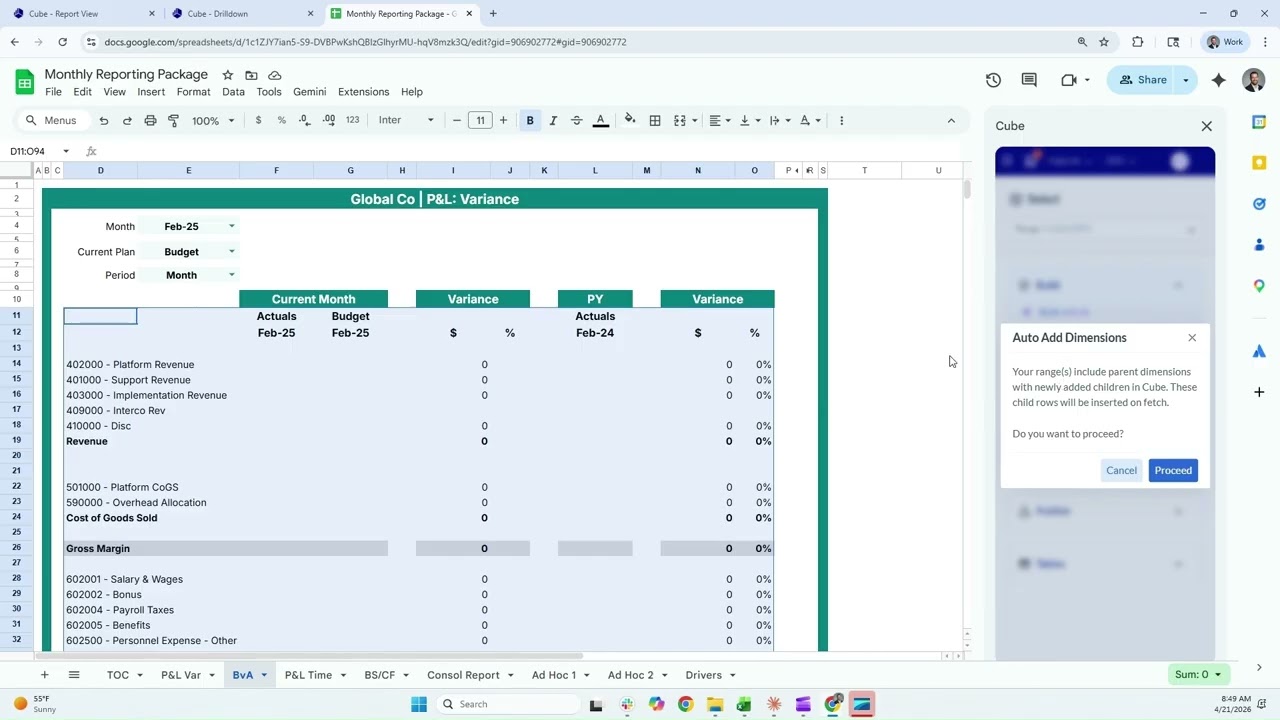Viewport: 1280px width, 720px height.
Task: Click Proceed in Auto Add Dimensions dialog
Action: click(1173, 470)
